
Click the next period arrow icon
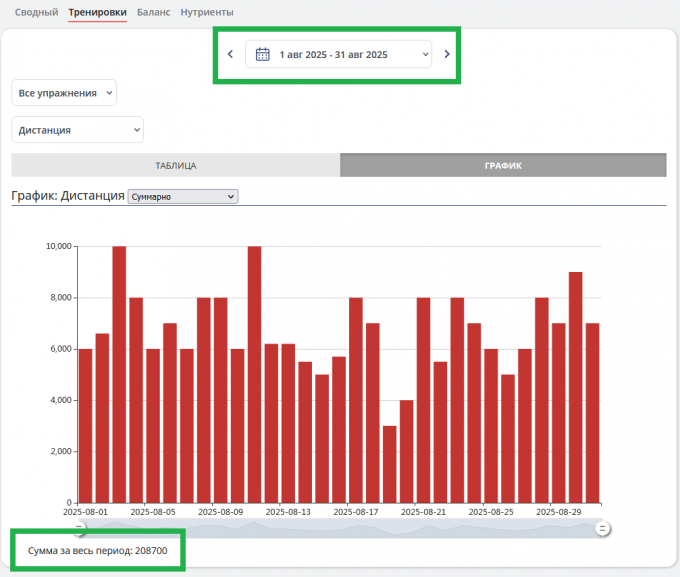point(447,54)
